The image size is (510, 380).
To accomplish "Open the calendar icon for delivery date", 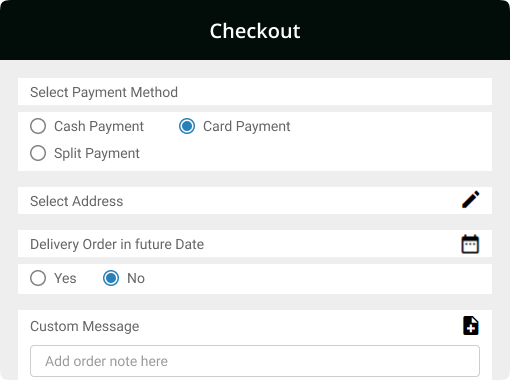I will pos(470,244).
